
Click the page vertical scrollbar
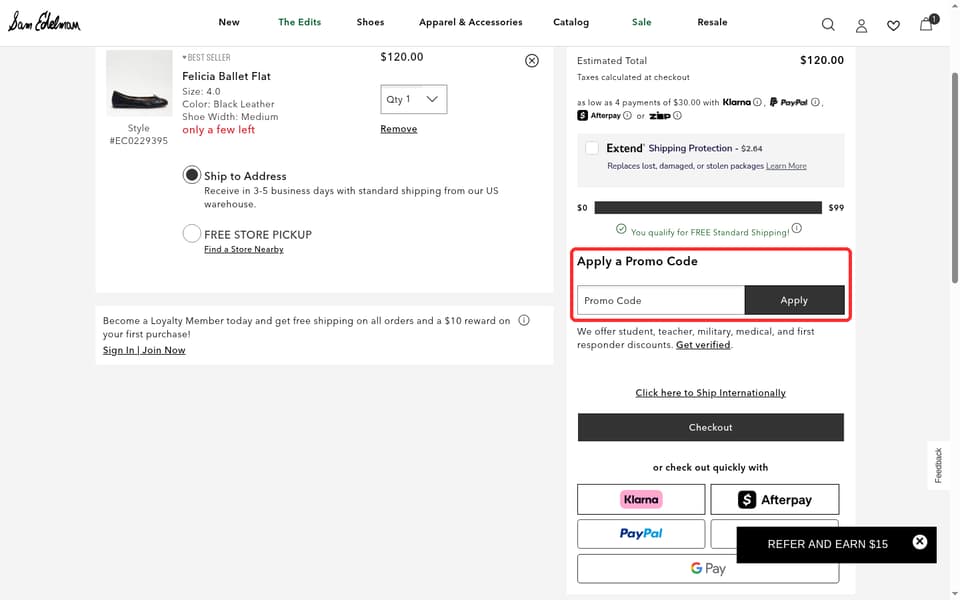point(954,178)
